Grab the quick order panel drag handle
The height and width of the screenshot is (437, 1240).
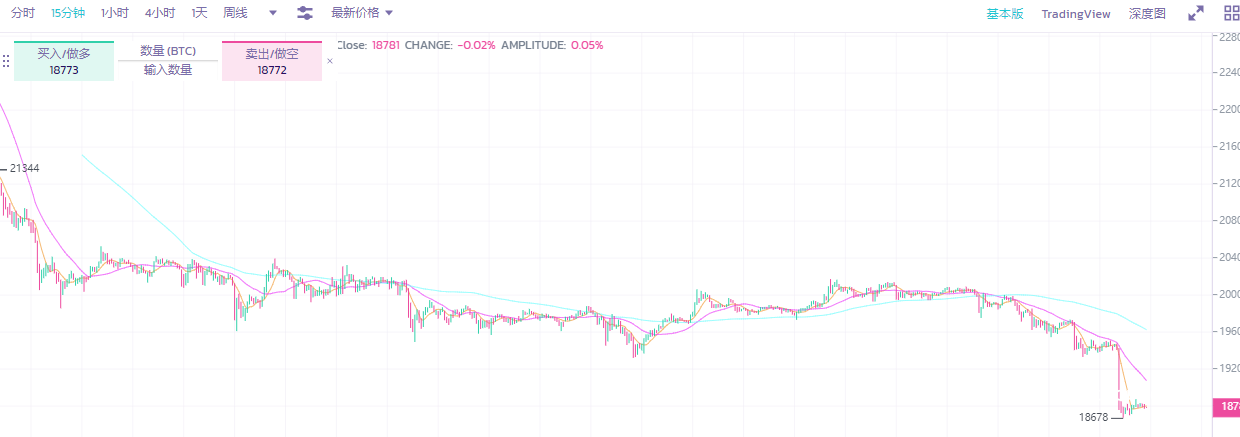pos(6,61)
